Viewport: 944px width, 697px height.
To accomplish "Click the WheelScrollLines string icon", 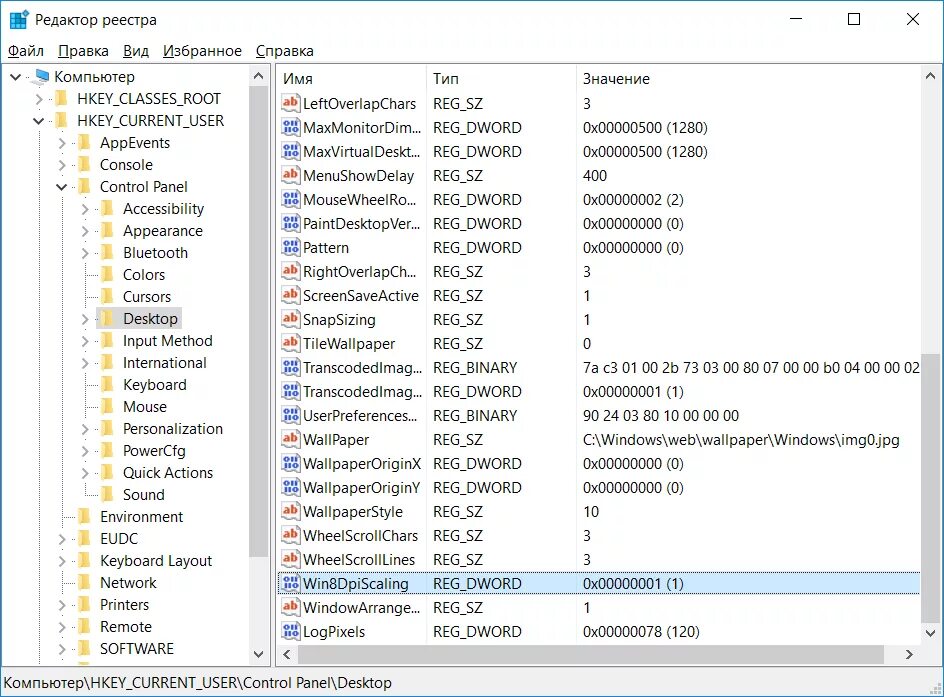I will click(291, 559).
